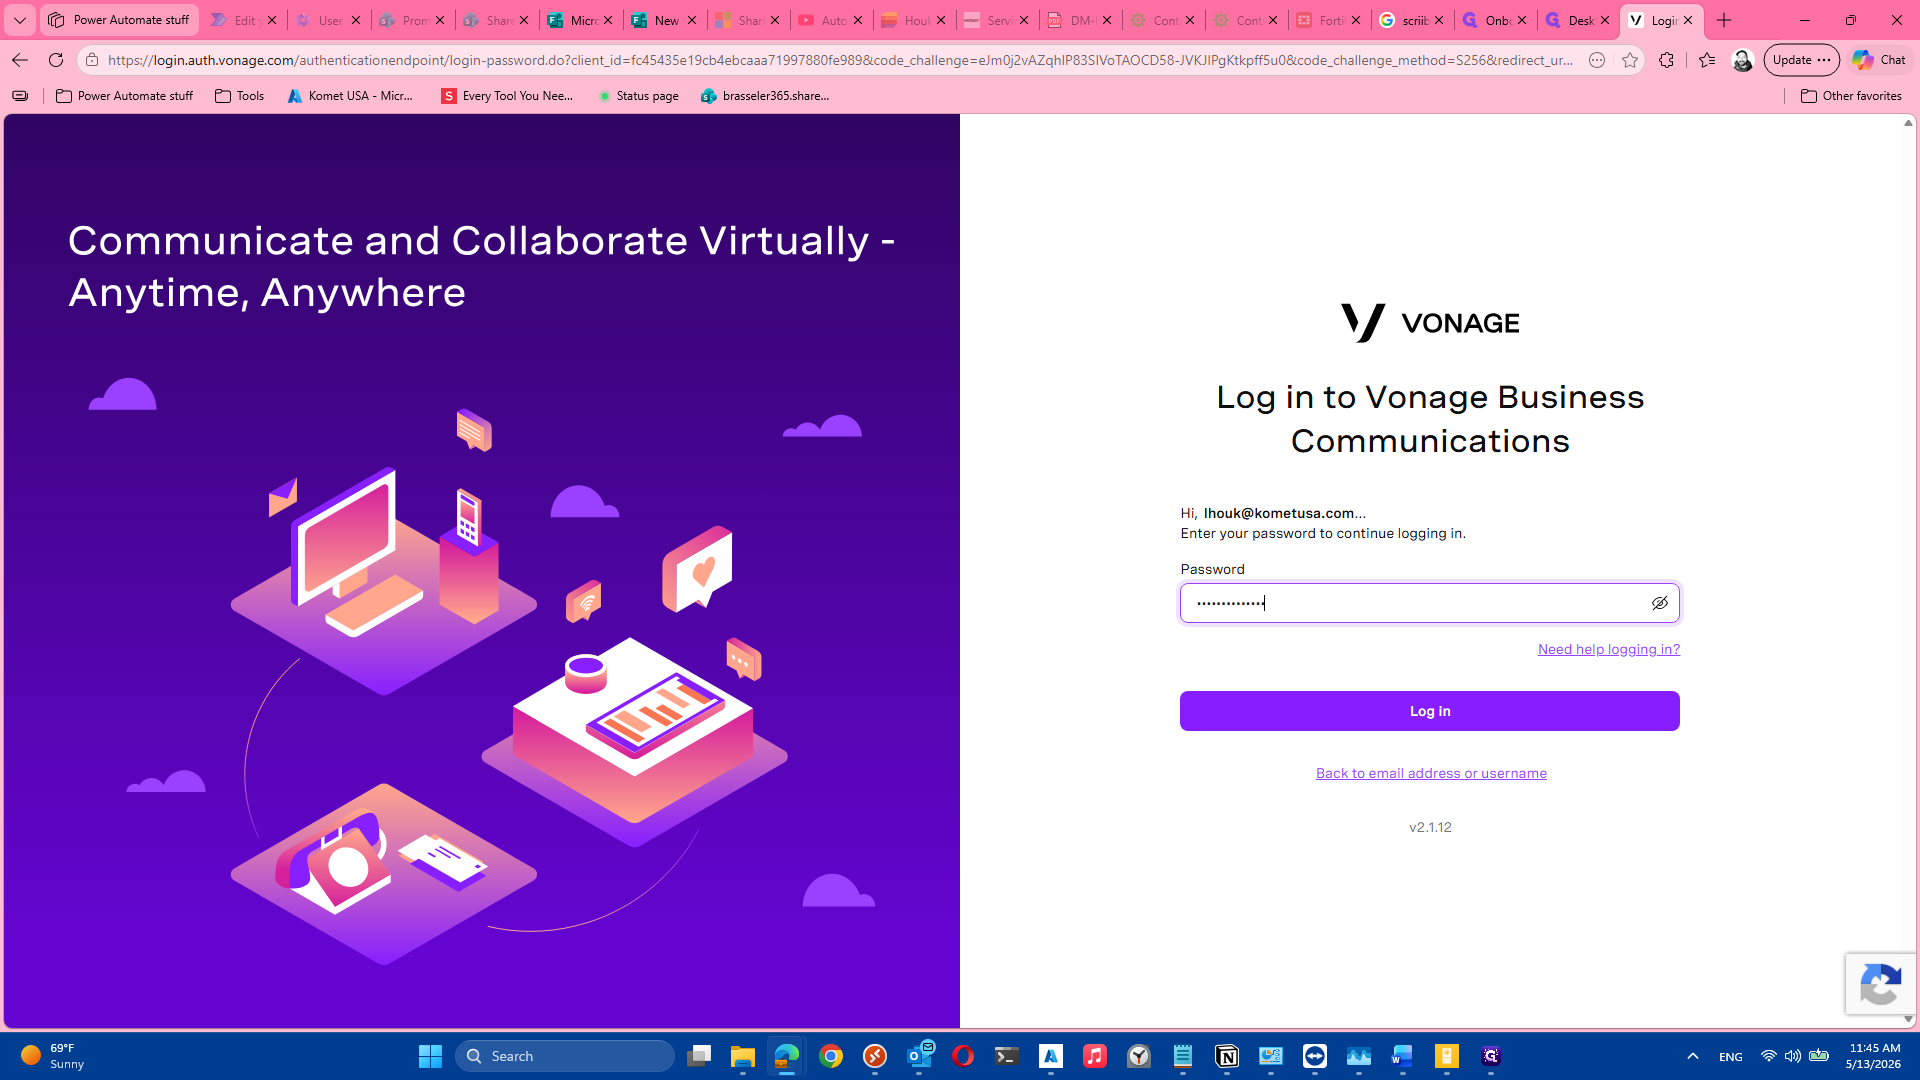Go back to email address or username
The width and height of the screenshot is (1920, 1080).
click(x=1431, y=773)
